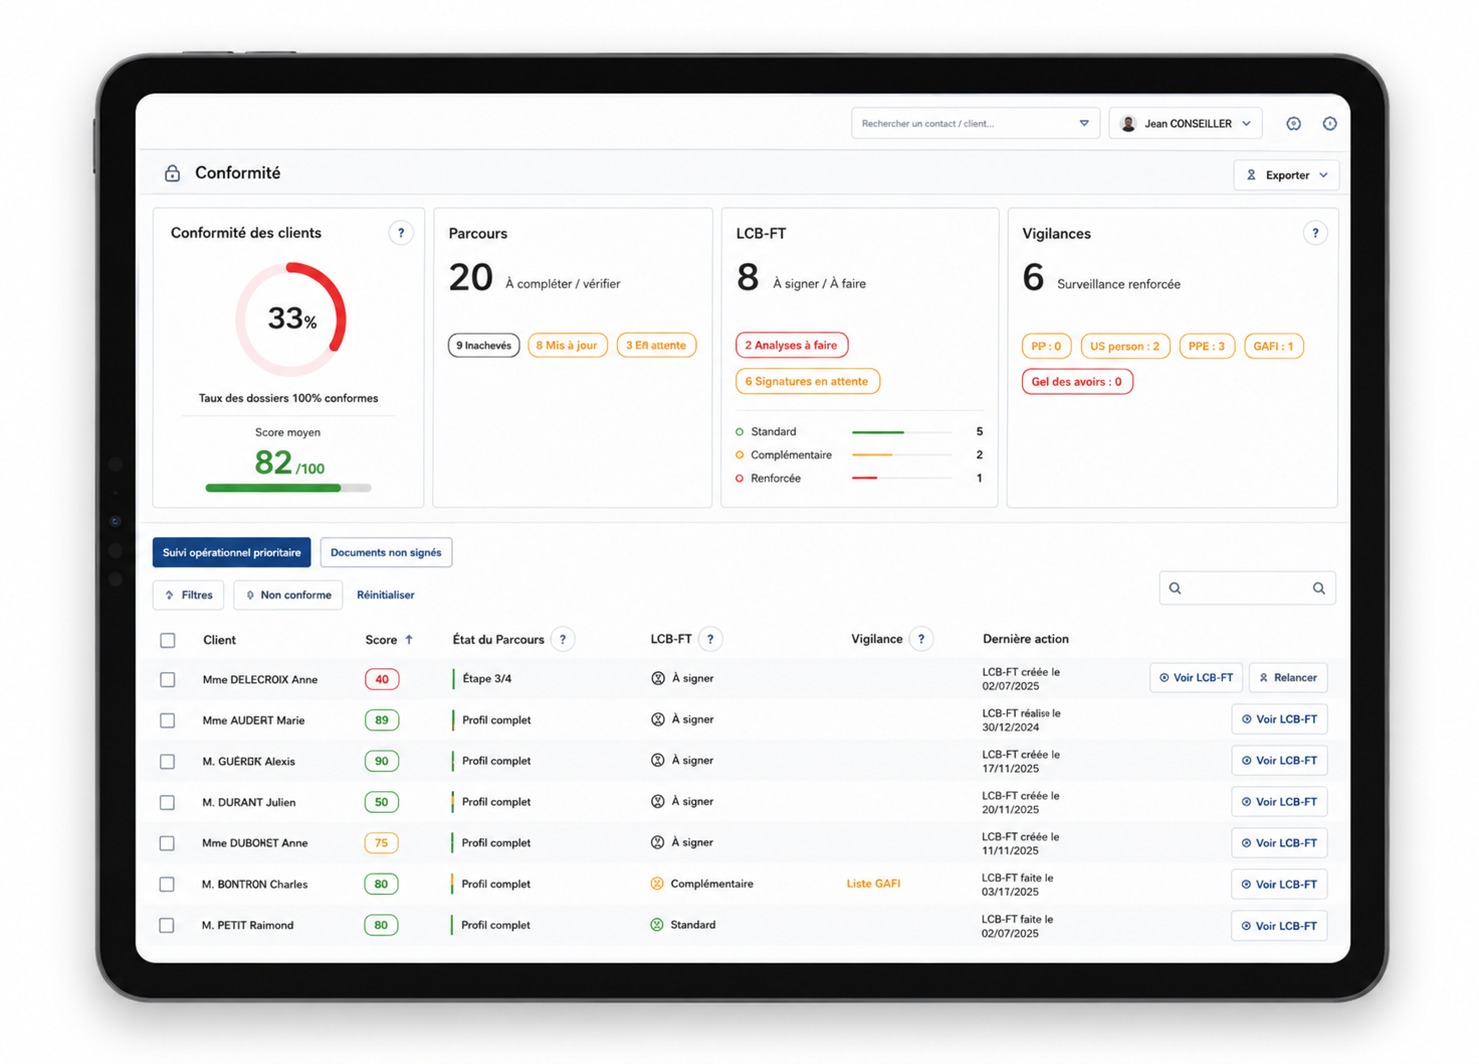Image resolution: width=1479 pixels, height=1064 pixels.
Task: Click the lock icon beside Conformité
Action: pos(172,173)
